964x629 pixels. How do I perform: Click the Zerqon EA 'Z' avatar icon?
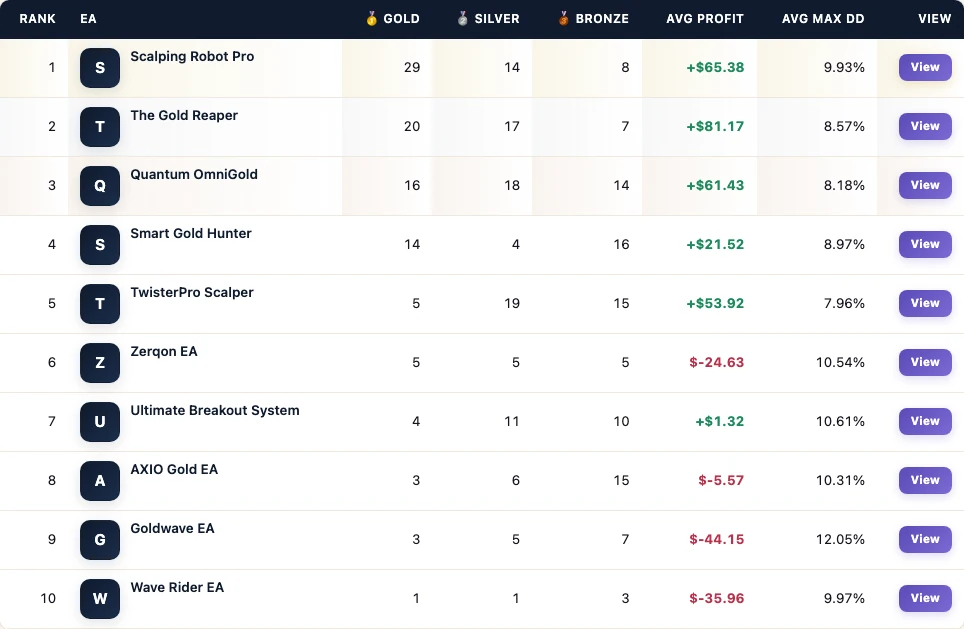[x=100, y=363]
